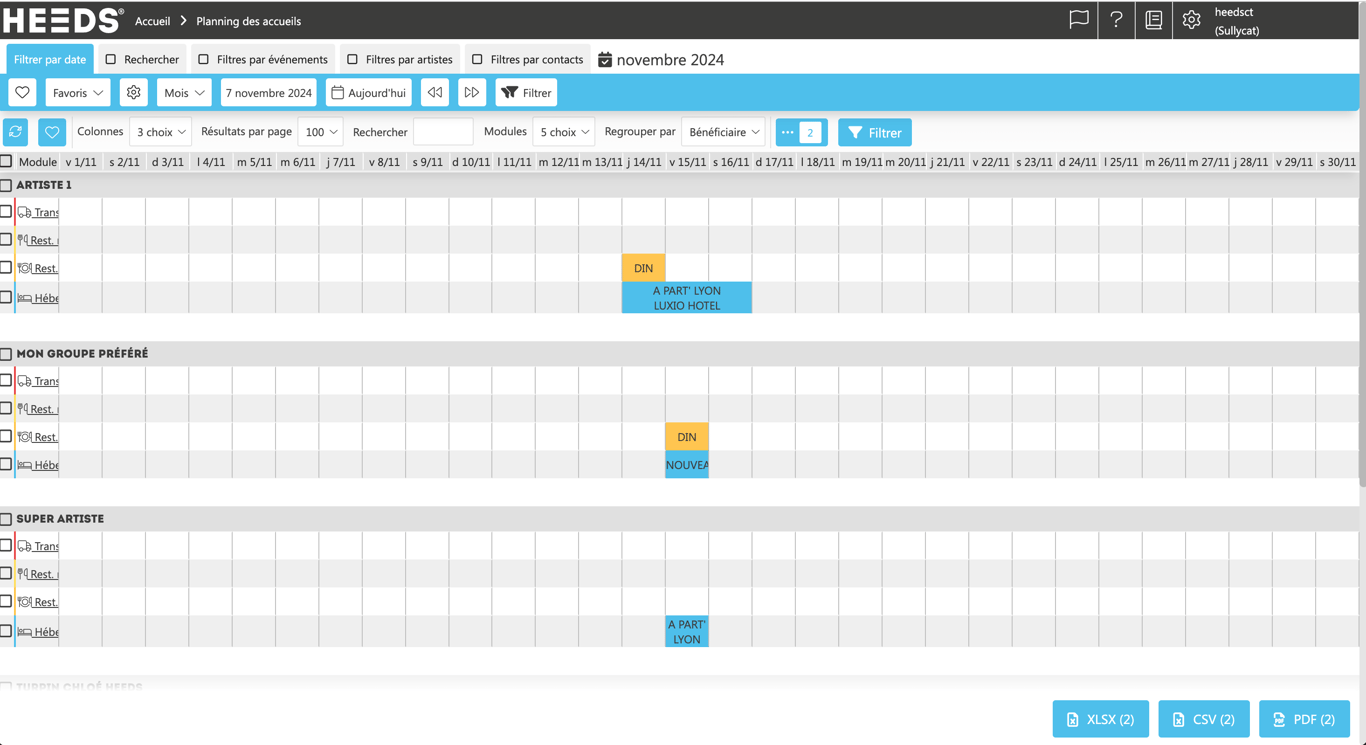
Task: Click the blue Filtrer button
Action: [x=875, y=132]
